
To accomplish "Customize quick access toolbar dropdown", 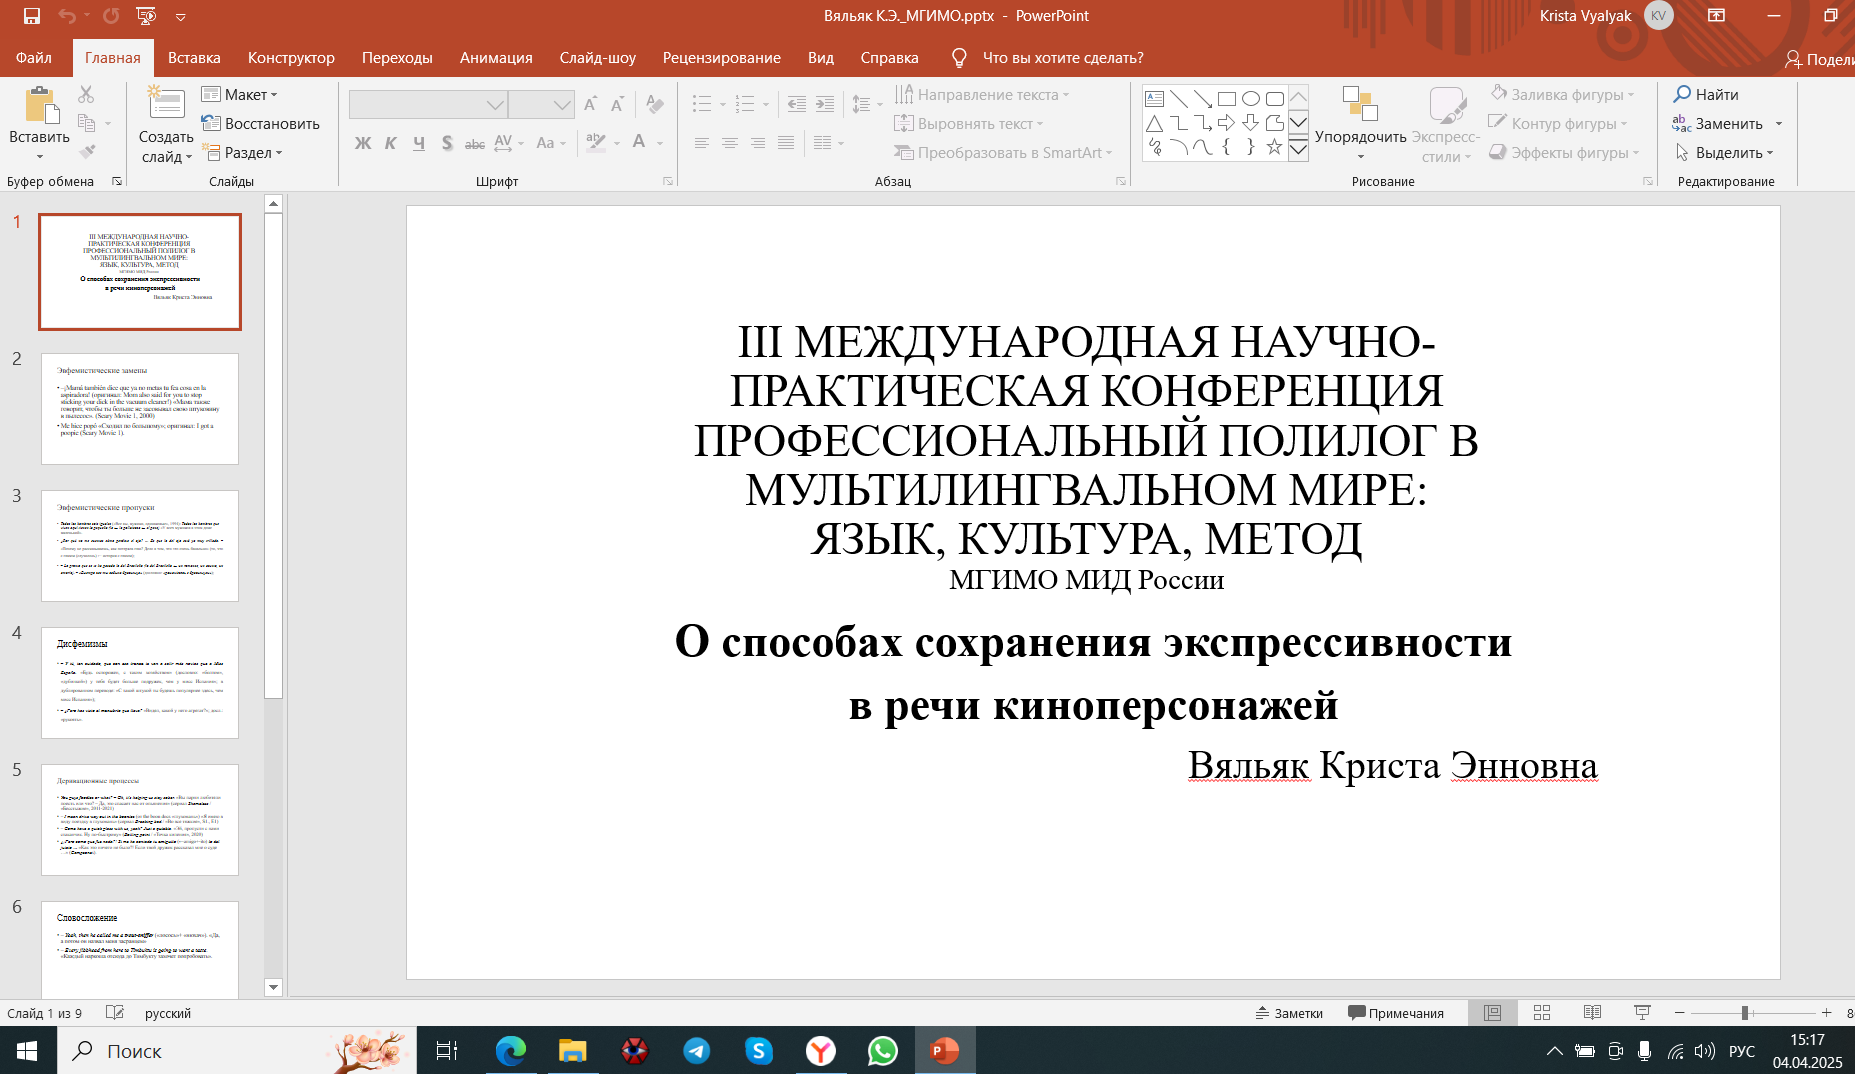I will [181, 17].
